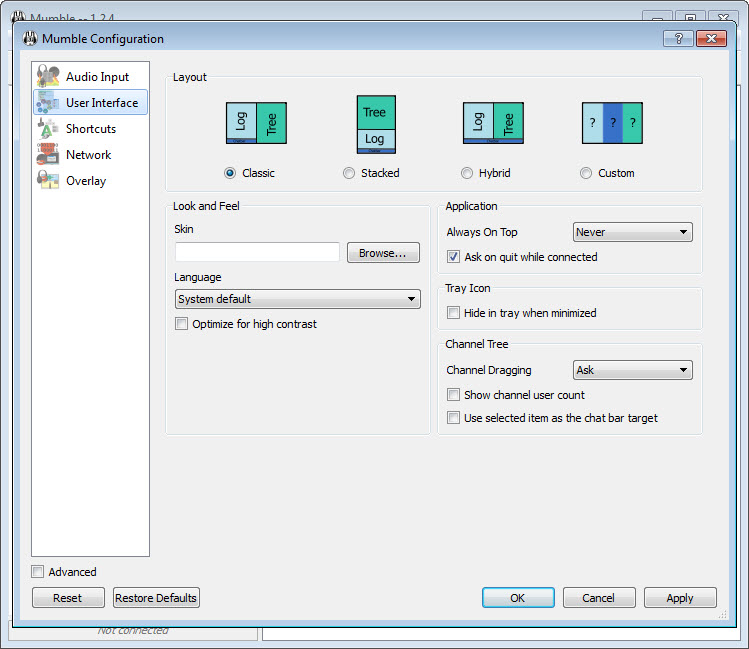
Task: Confirm settings with OK button
Action: tap(518, 598)
